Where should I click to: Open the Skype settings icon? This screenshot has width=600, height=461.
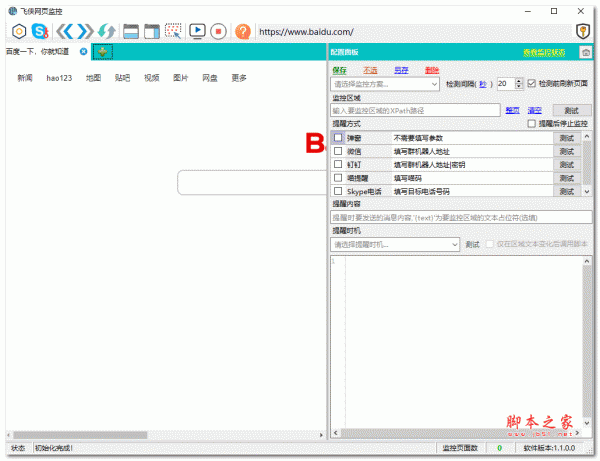pyautogui.click(x=40, y=31)
